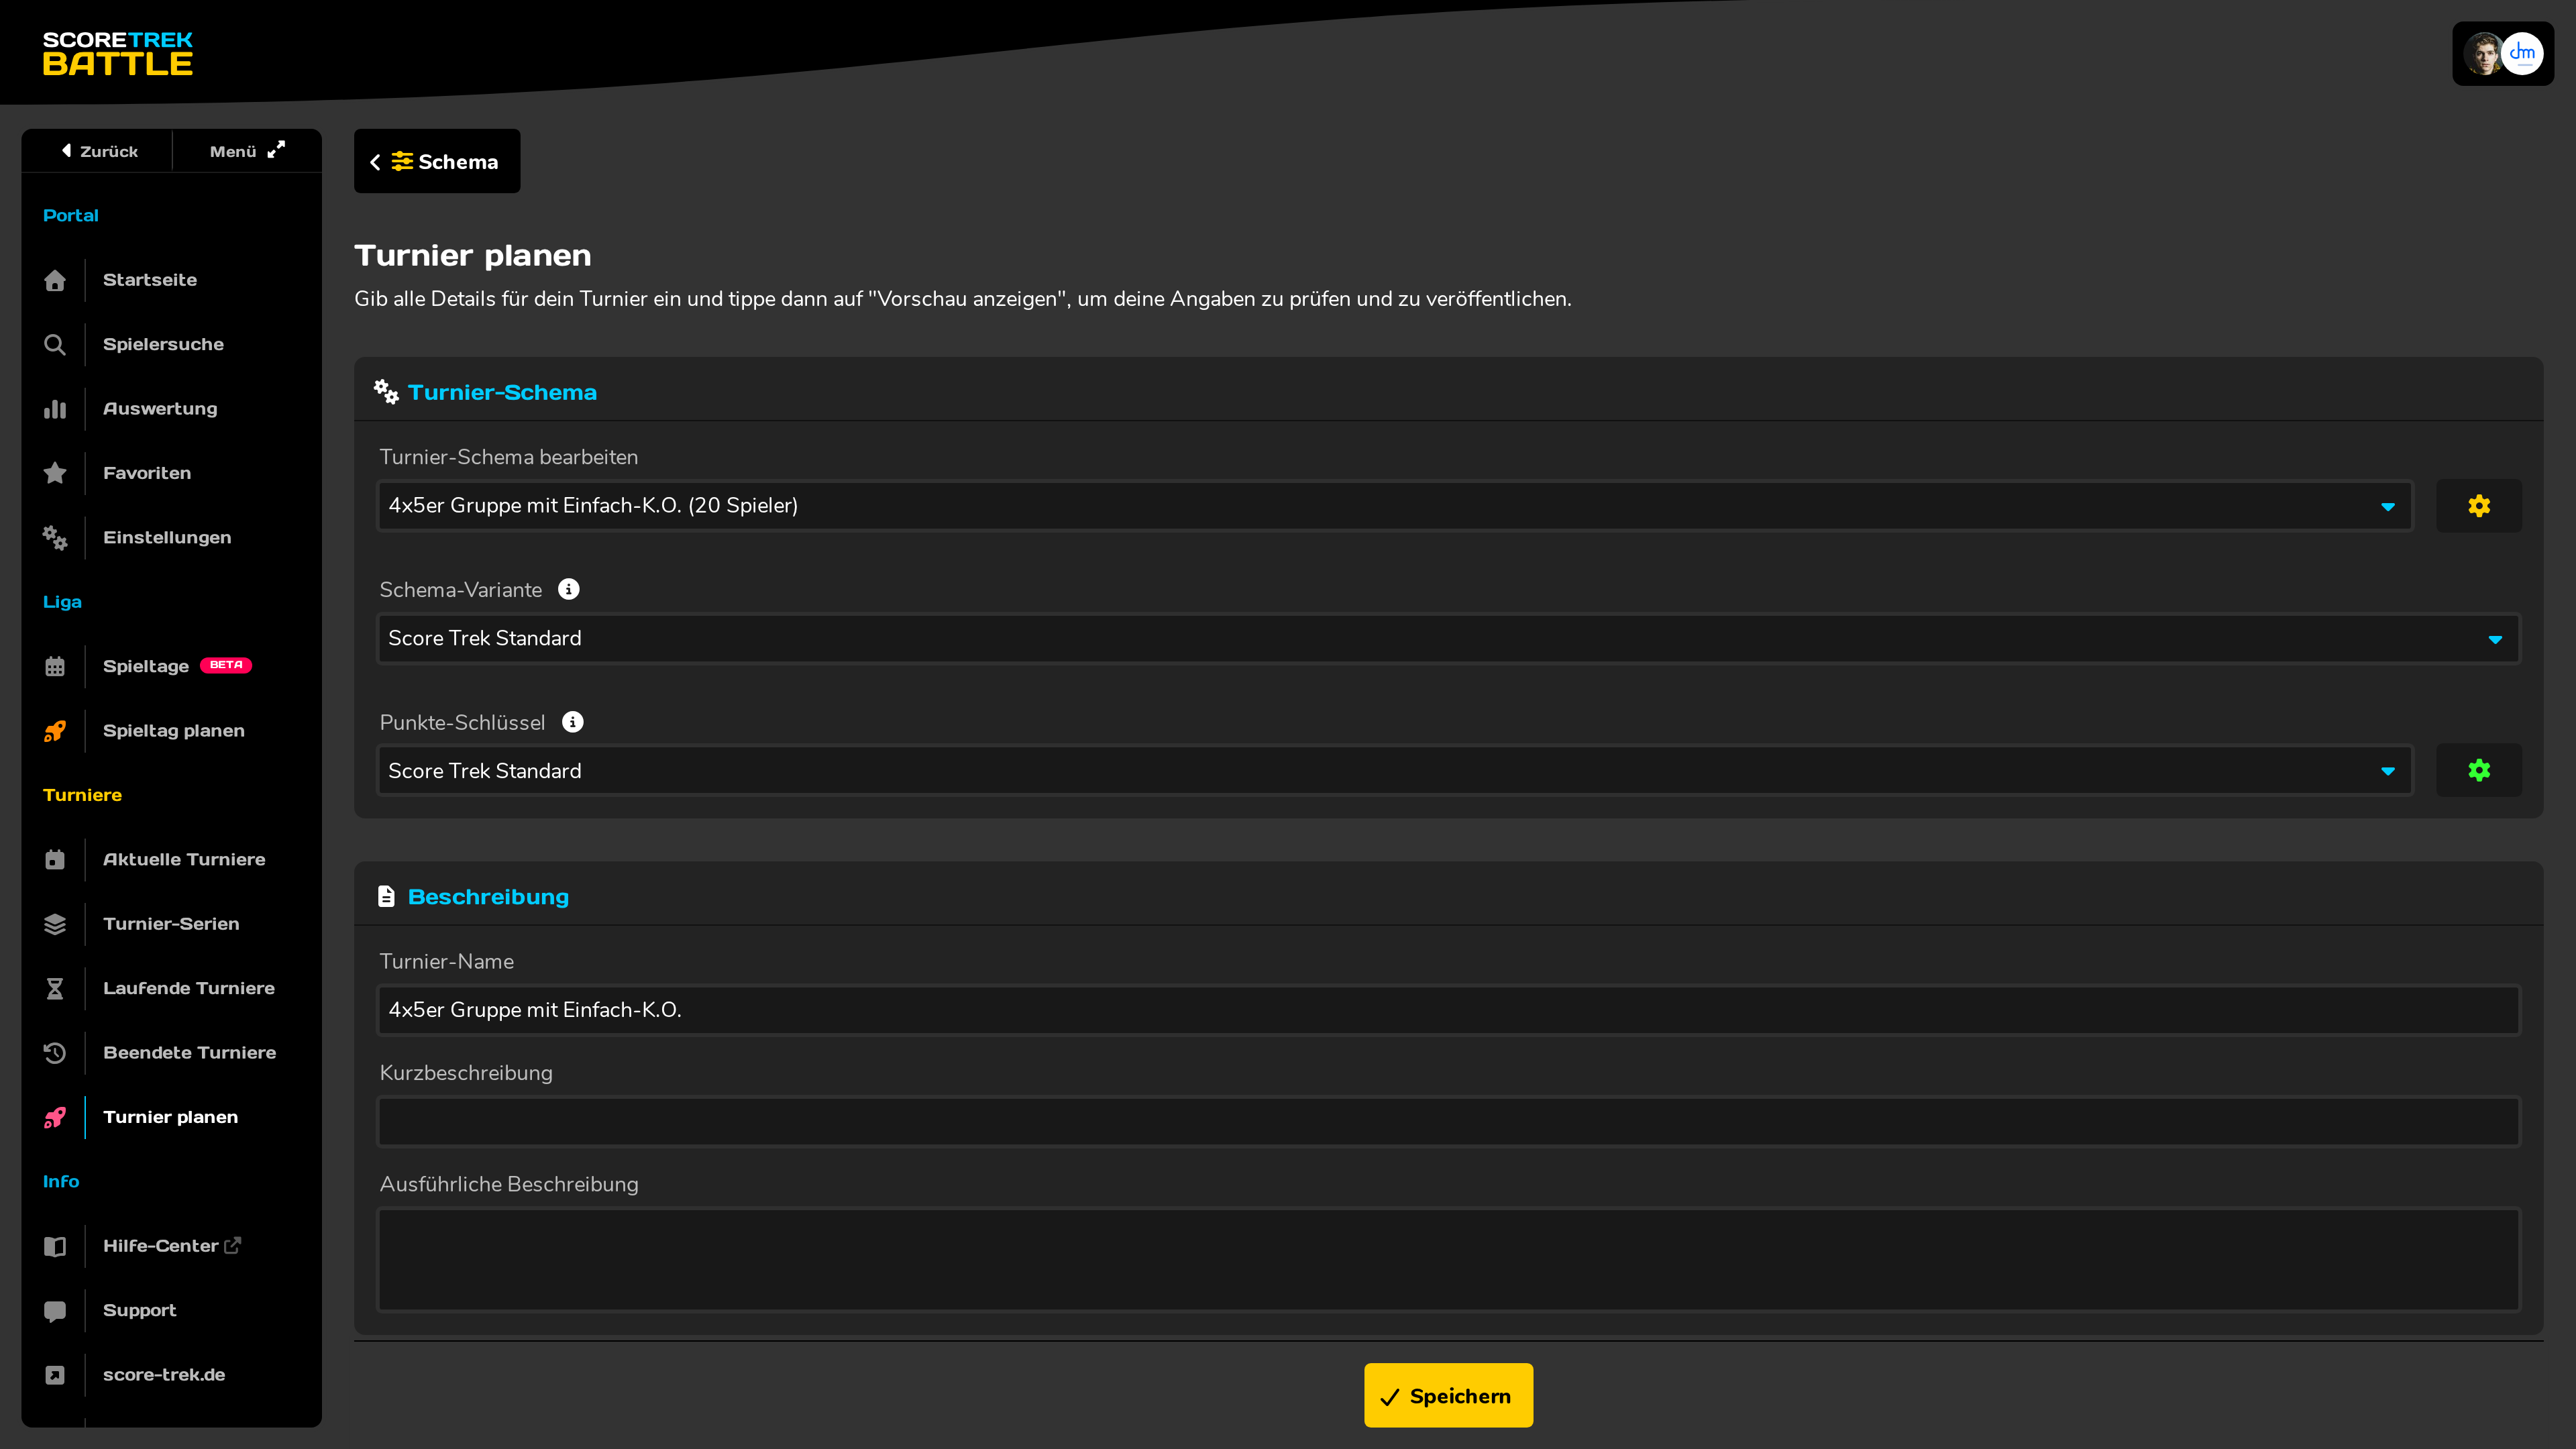Focus the Kurzbeschreibung input field
The width and height of the screenshot is (2576, 1449).
pyautogui.click(x=1448, y=1122)
